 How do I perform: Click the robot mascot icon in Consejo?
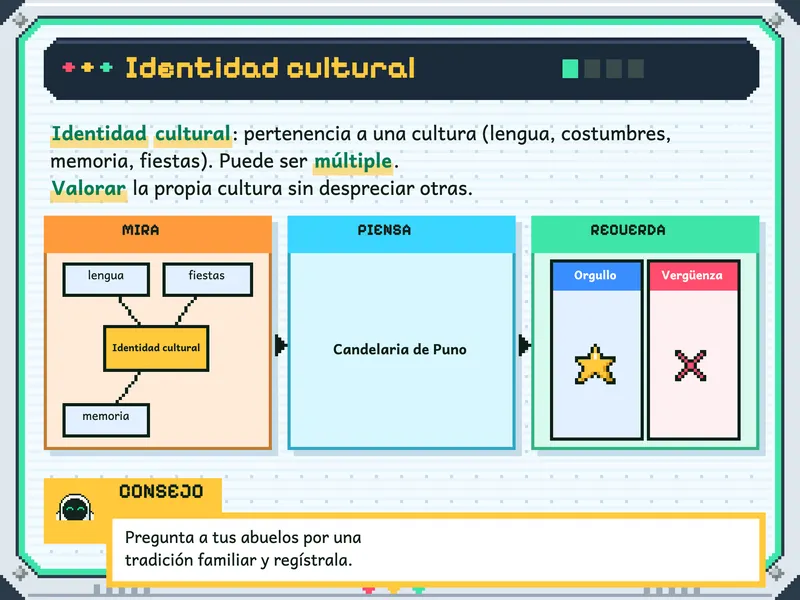[x=75, y=508]
